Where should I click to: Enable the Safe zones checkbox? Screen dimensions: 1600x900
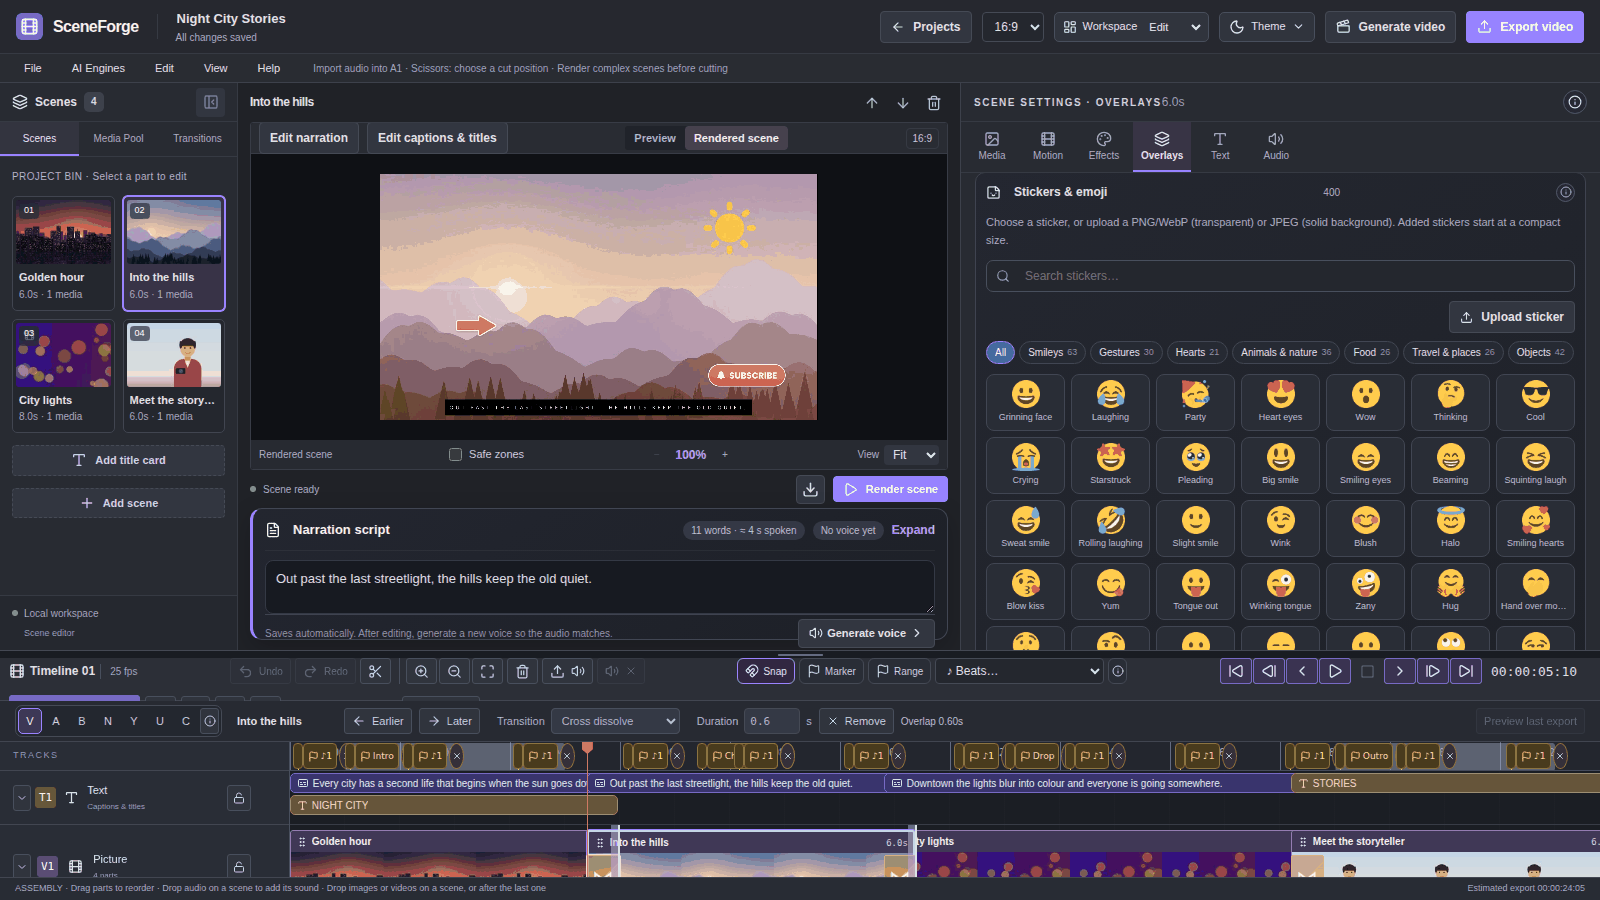pyautogui.click(x=455, y=454)
